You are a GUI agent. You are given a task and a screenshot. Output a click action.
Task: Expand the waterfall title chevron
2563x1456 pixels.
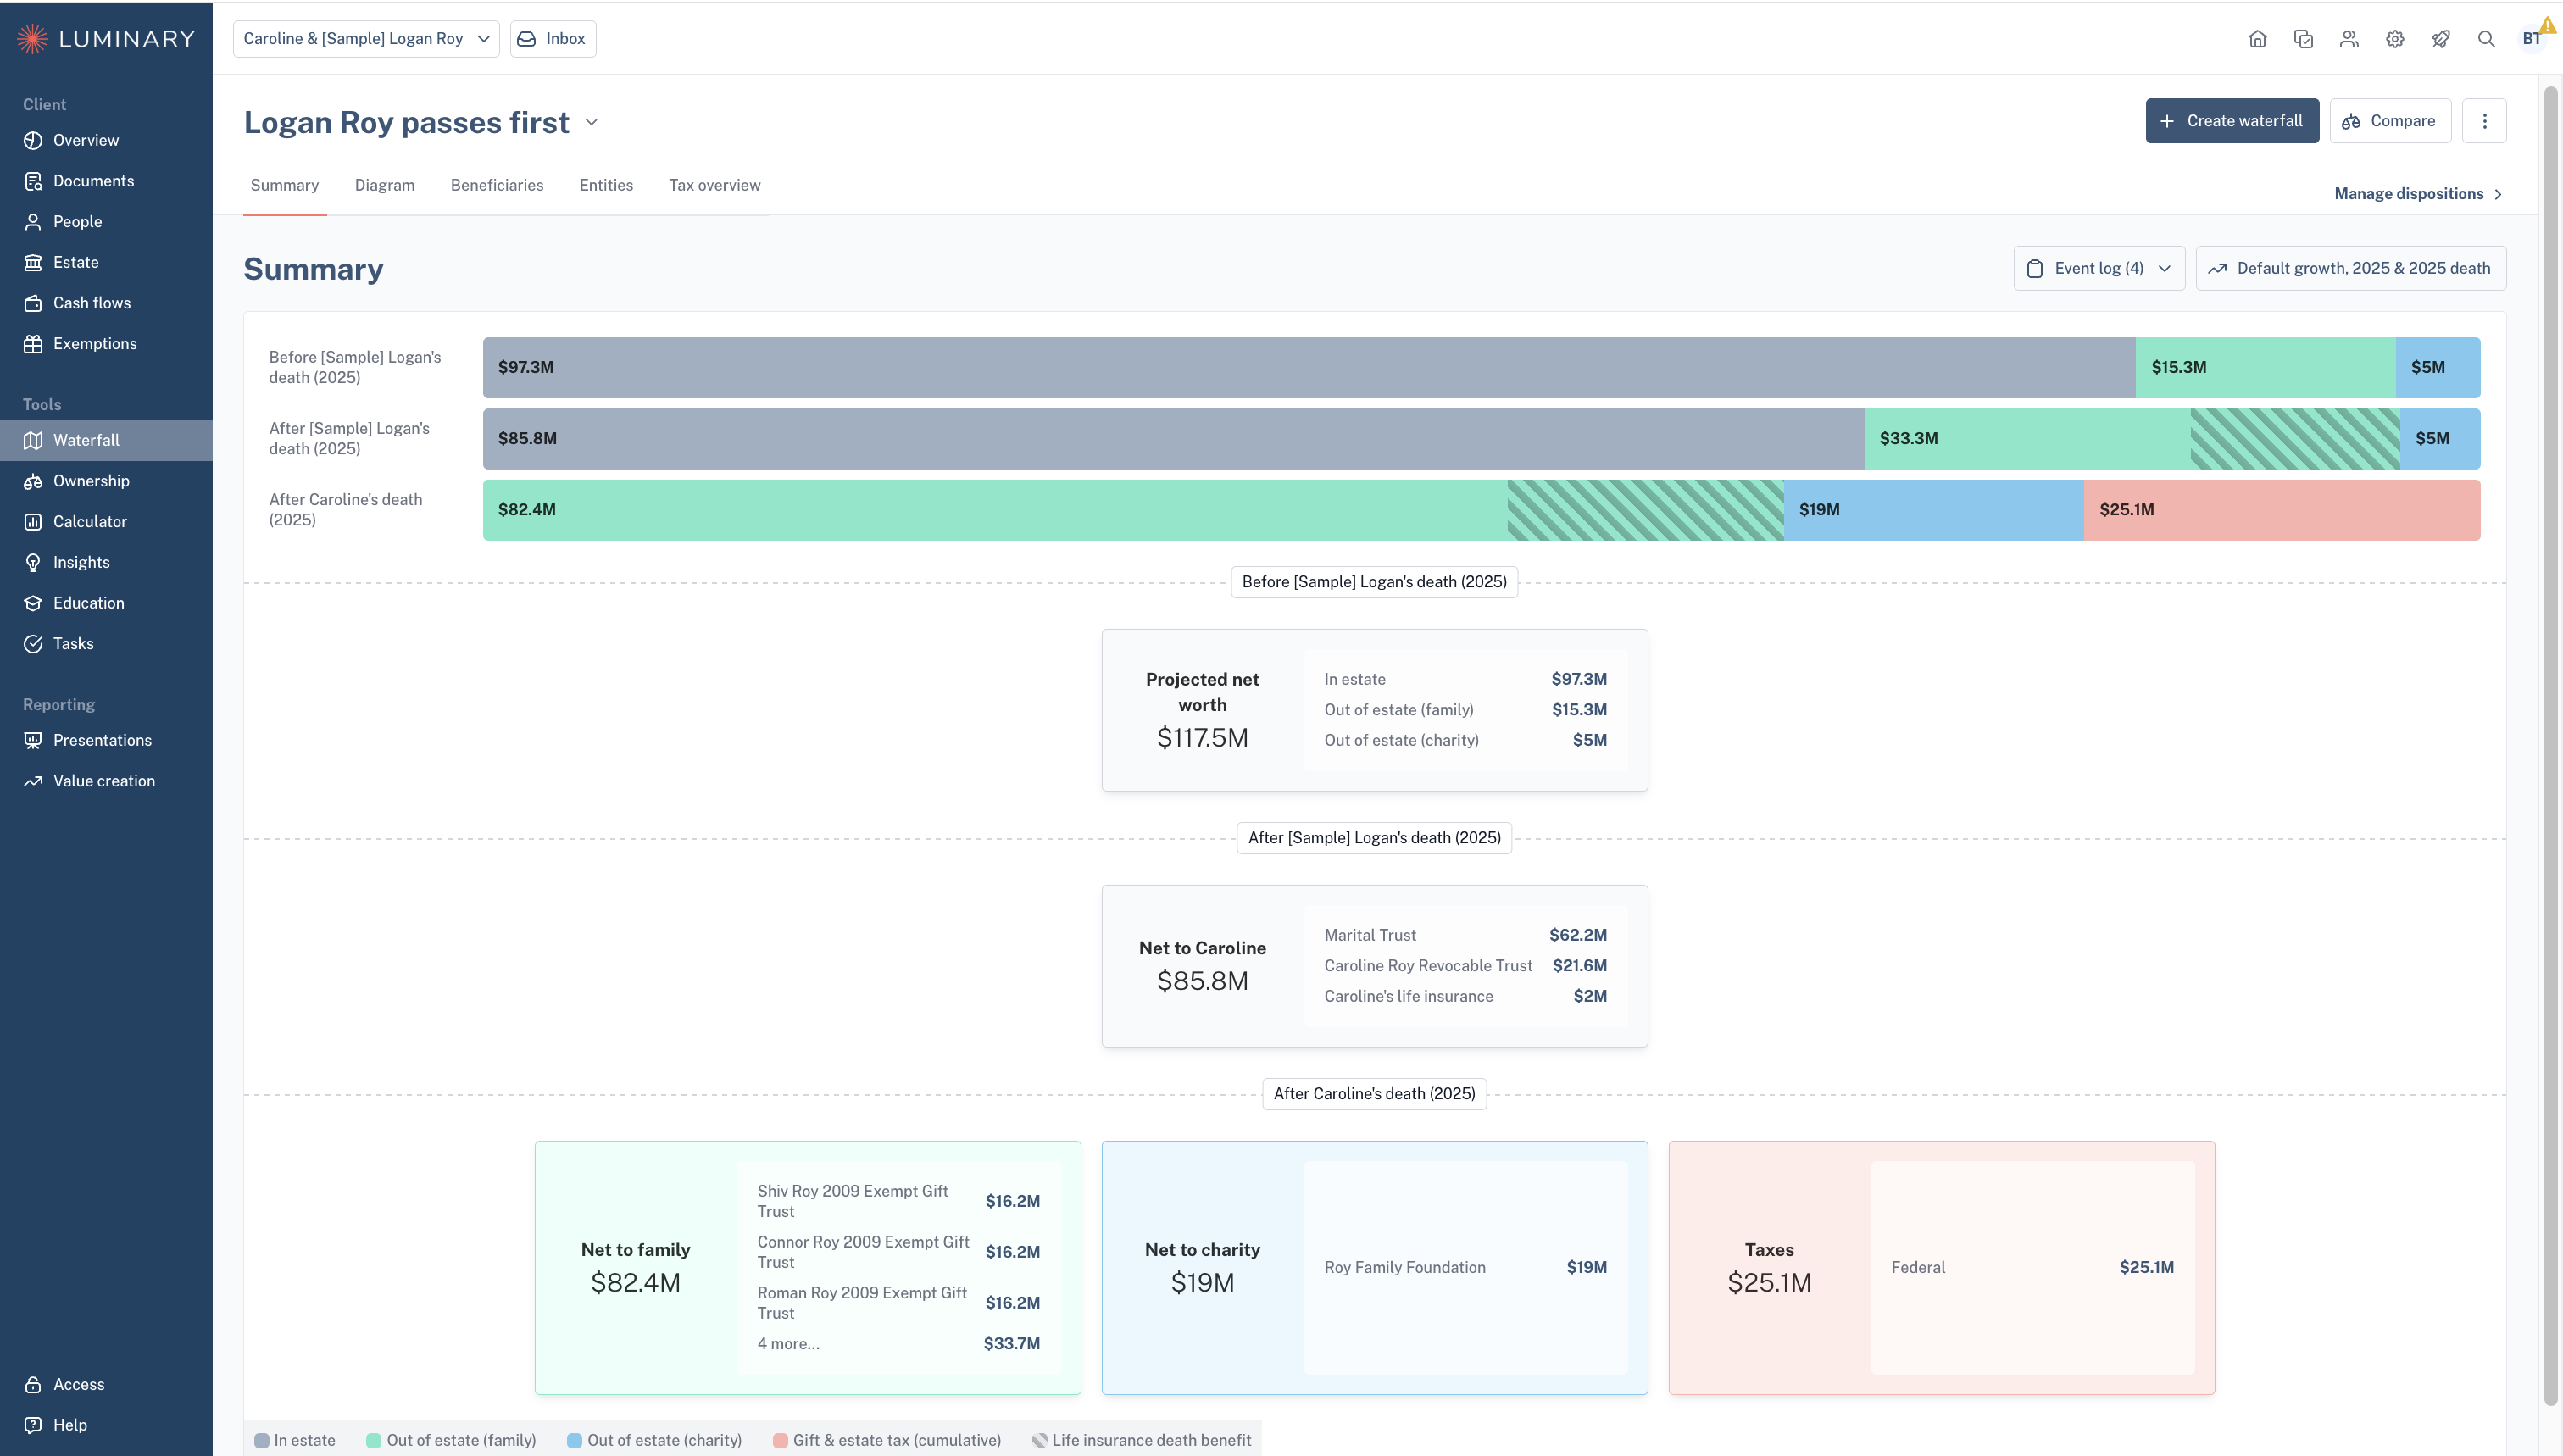(x=591, y=122)
